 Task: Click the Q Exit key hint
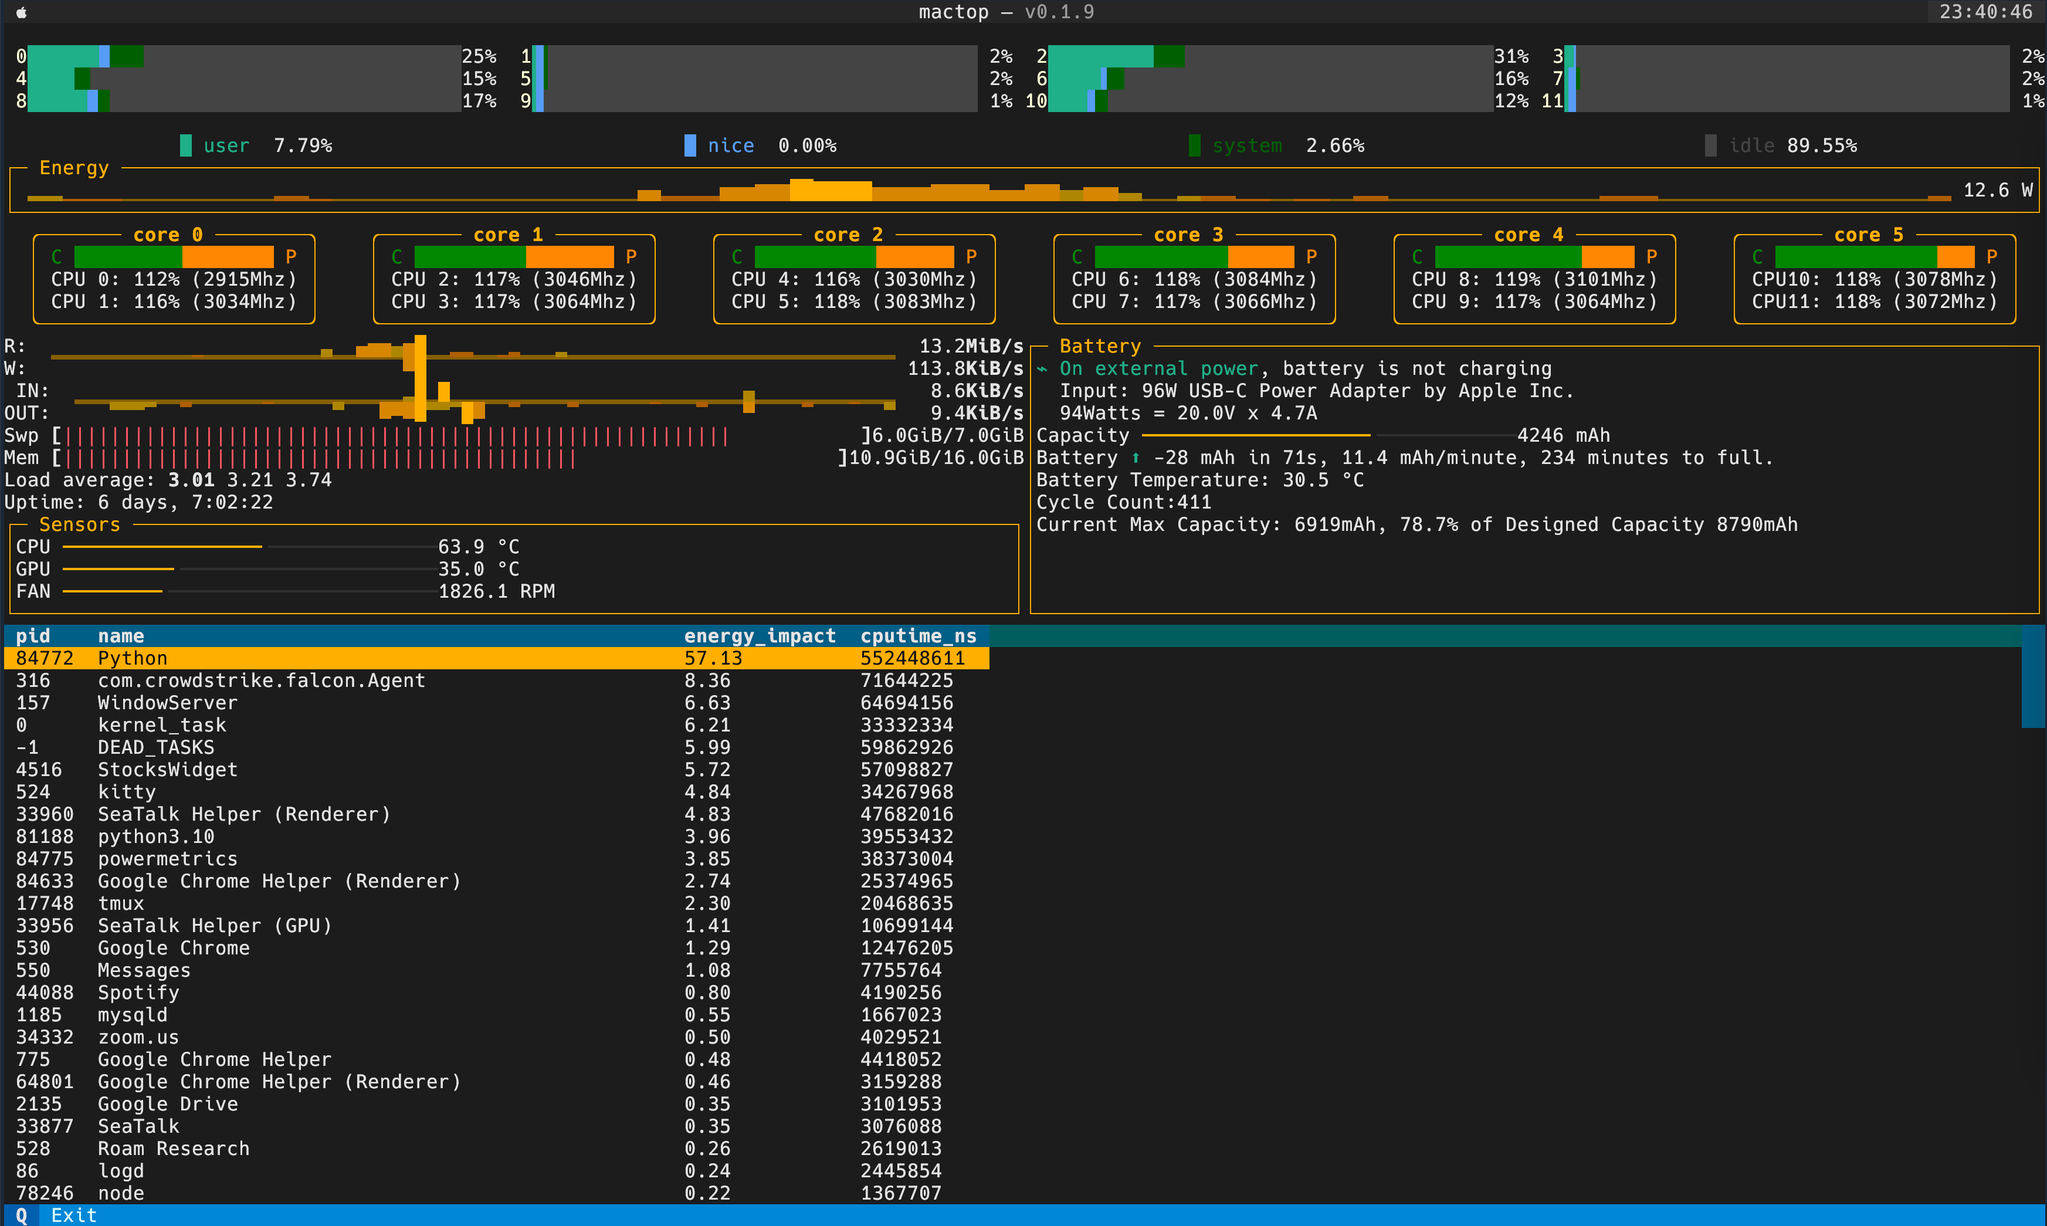(x=56, y=1215)
